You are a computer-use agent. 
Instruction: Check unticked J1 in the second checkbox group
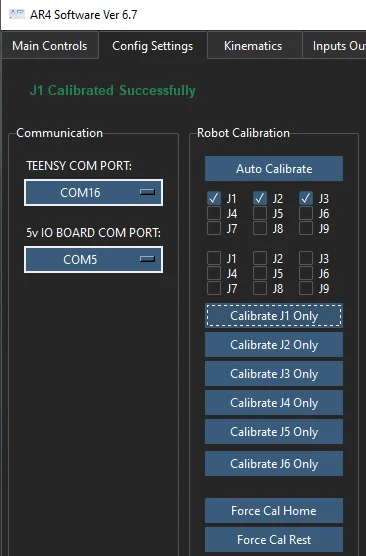[214, 258]
